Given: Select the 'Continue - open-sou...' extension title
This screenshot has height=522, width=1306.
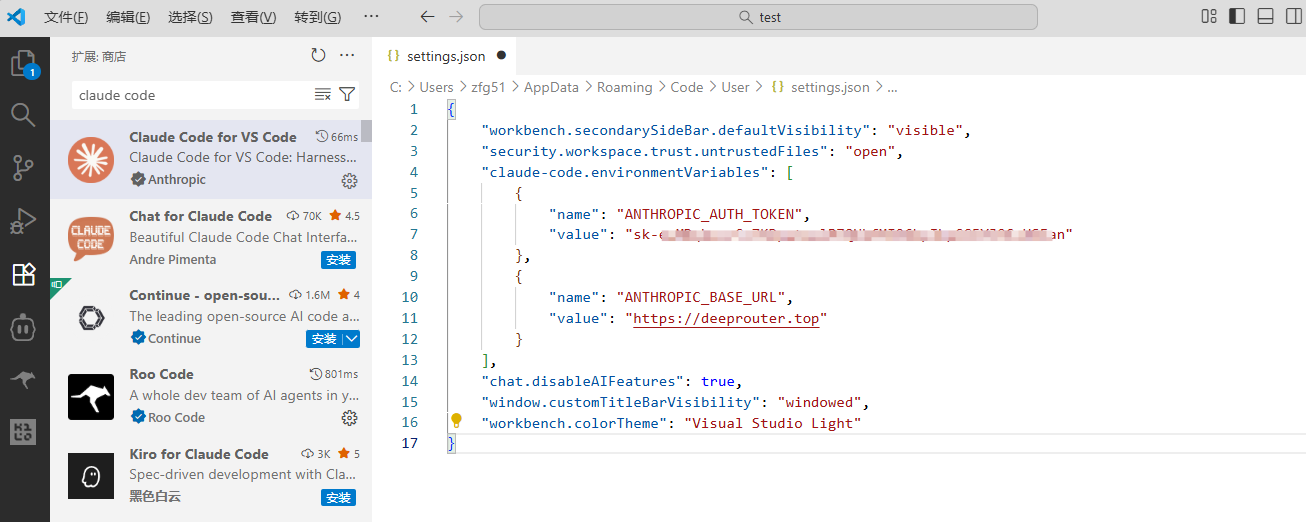Looking at the screenshot, I should pos(203,295).
